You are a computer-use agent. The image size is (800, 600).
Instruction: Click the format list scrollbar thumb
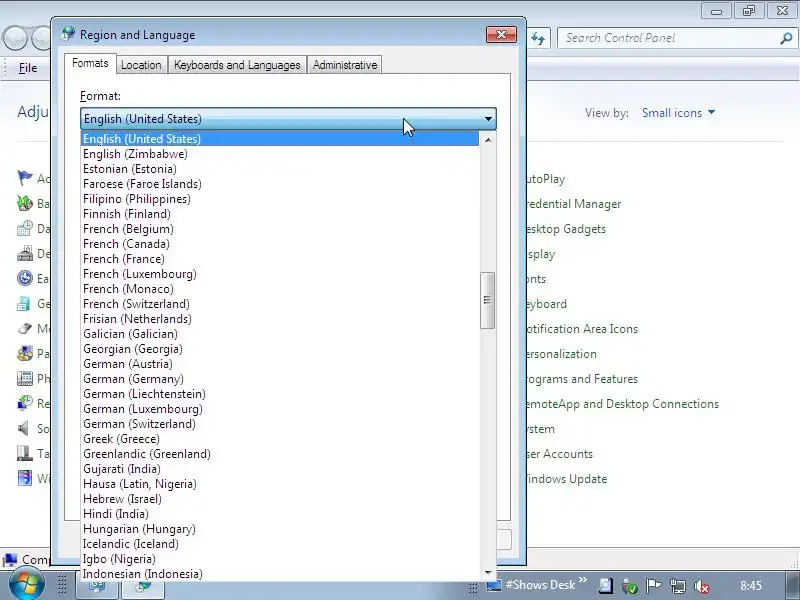(487, 300)
